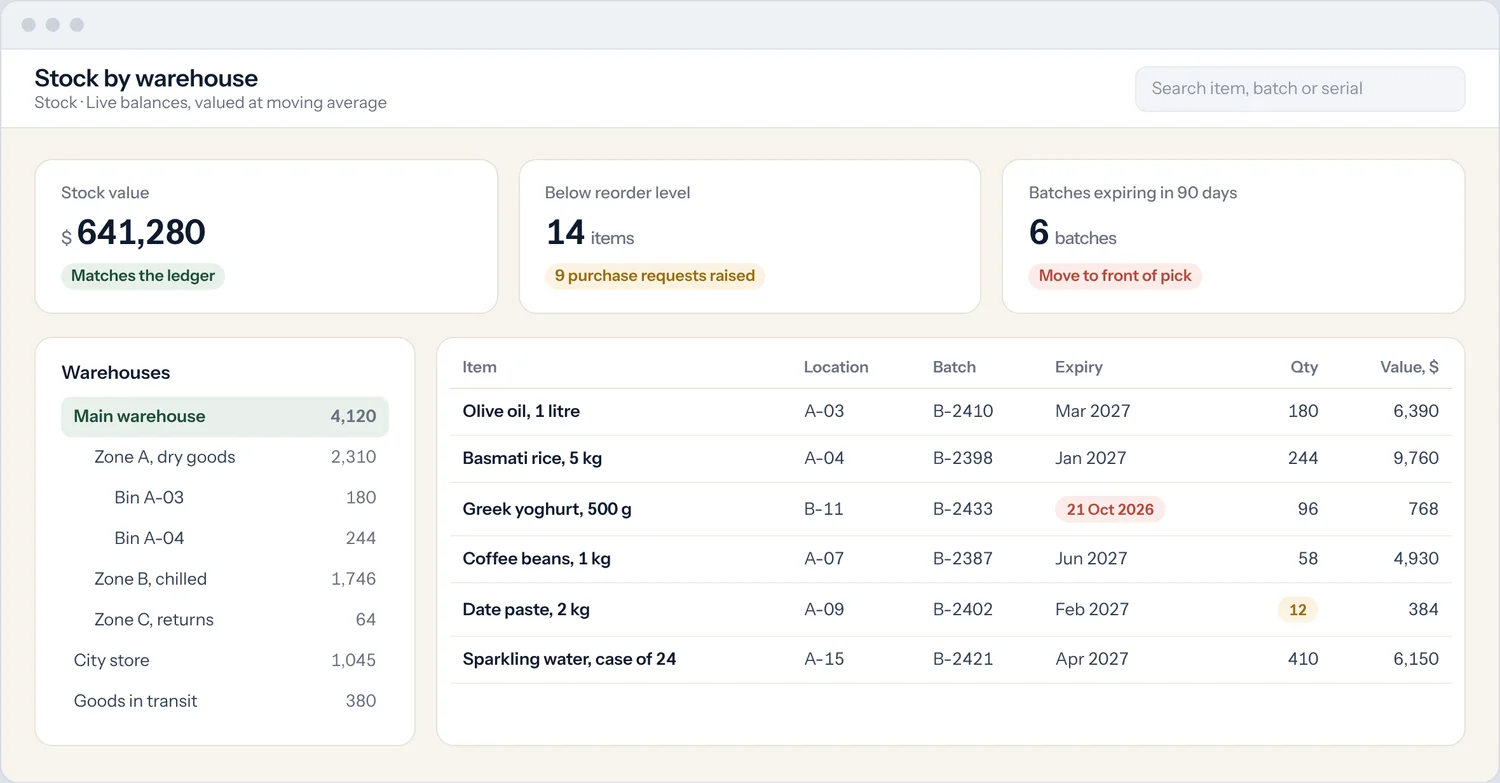This screenshot has width=1500, height=783.
Task: Click the low-quantity "12" badge for Date paste
Action: [x=1298, y=610]
